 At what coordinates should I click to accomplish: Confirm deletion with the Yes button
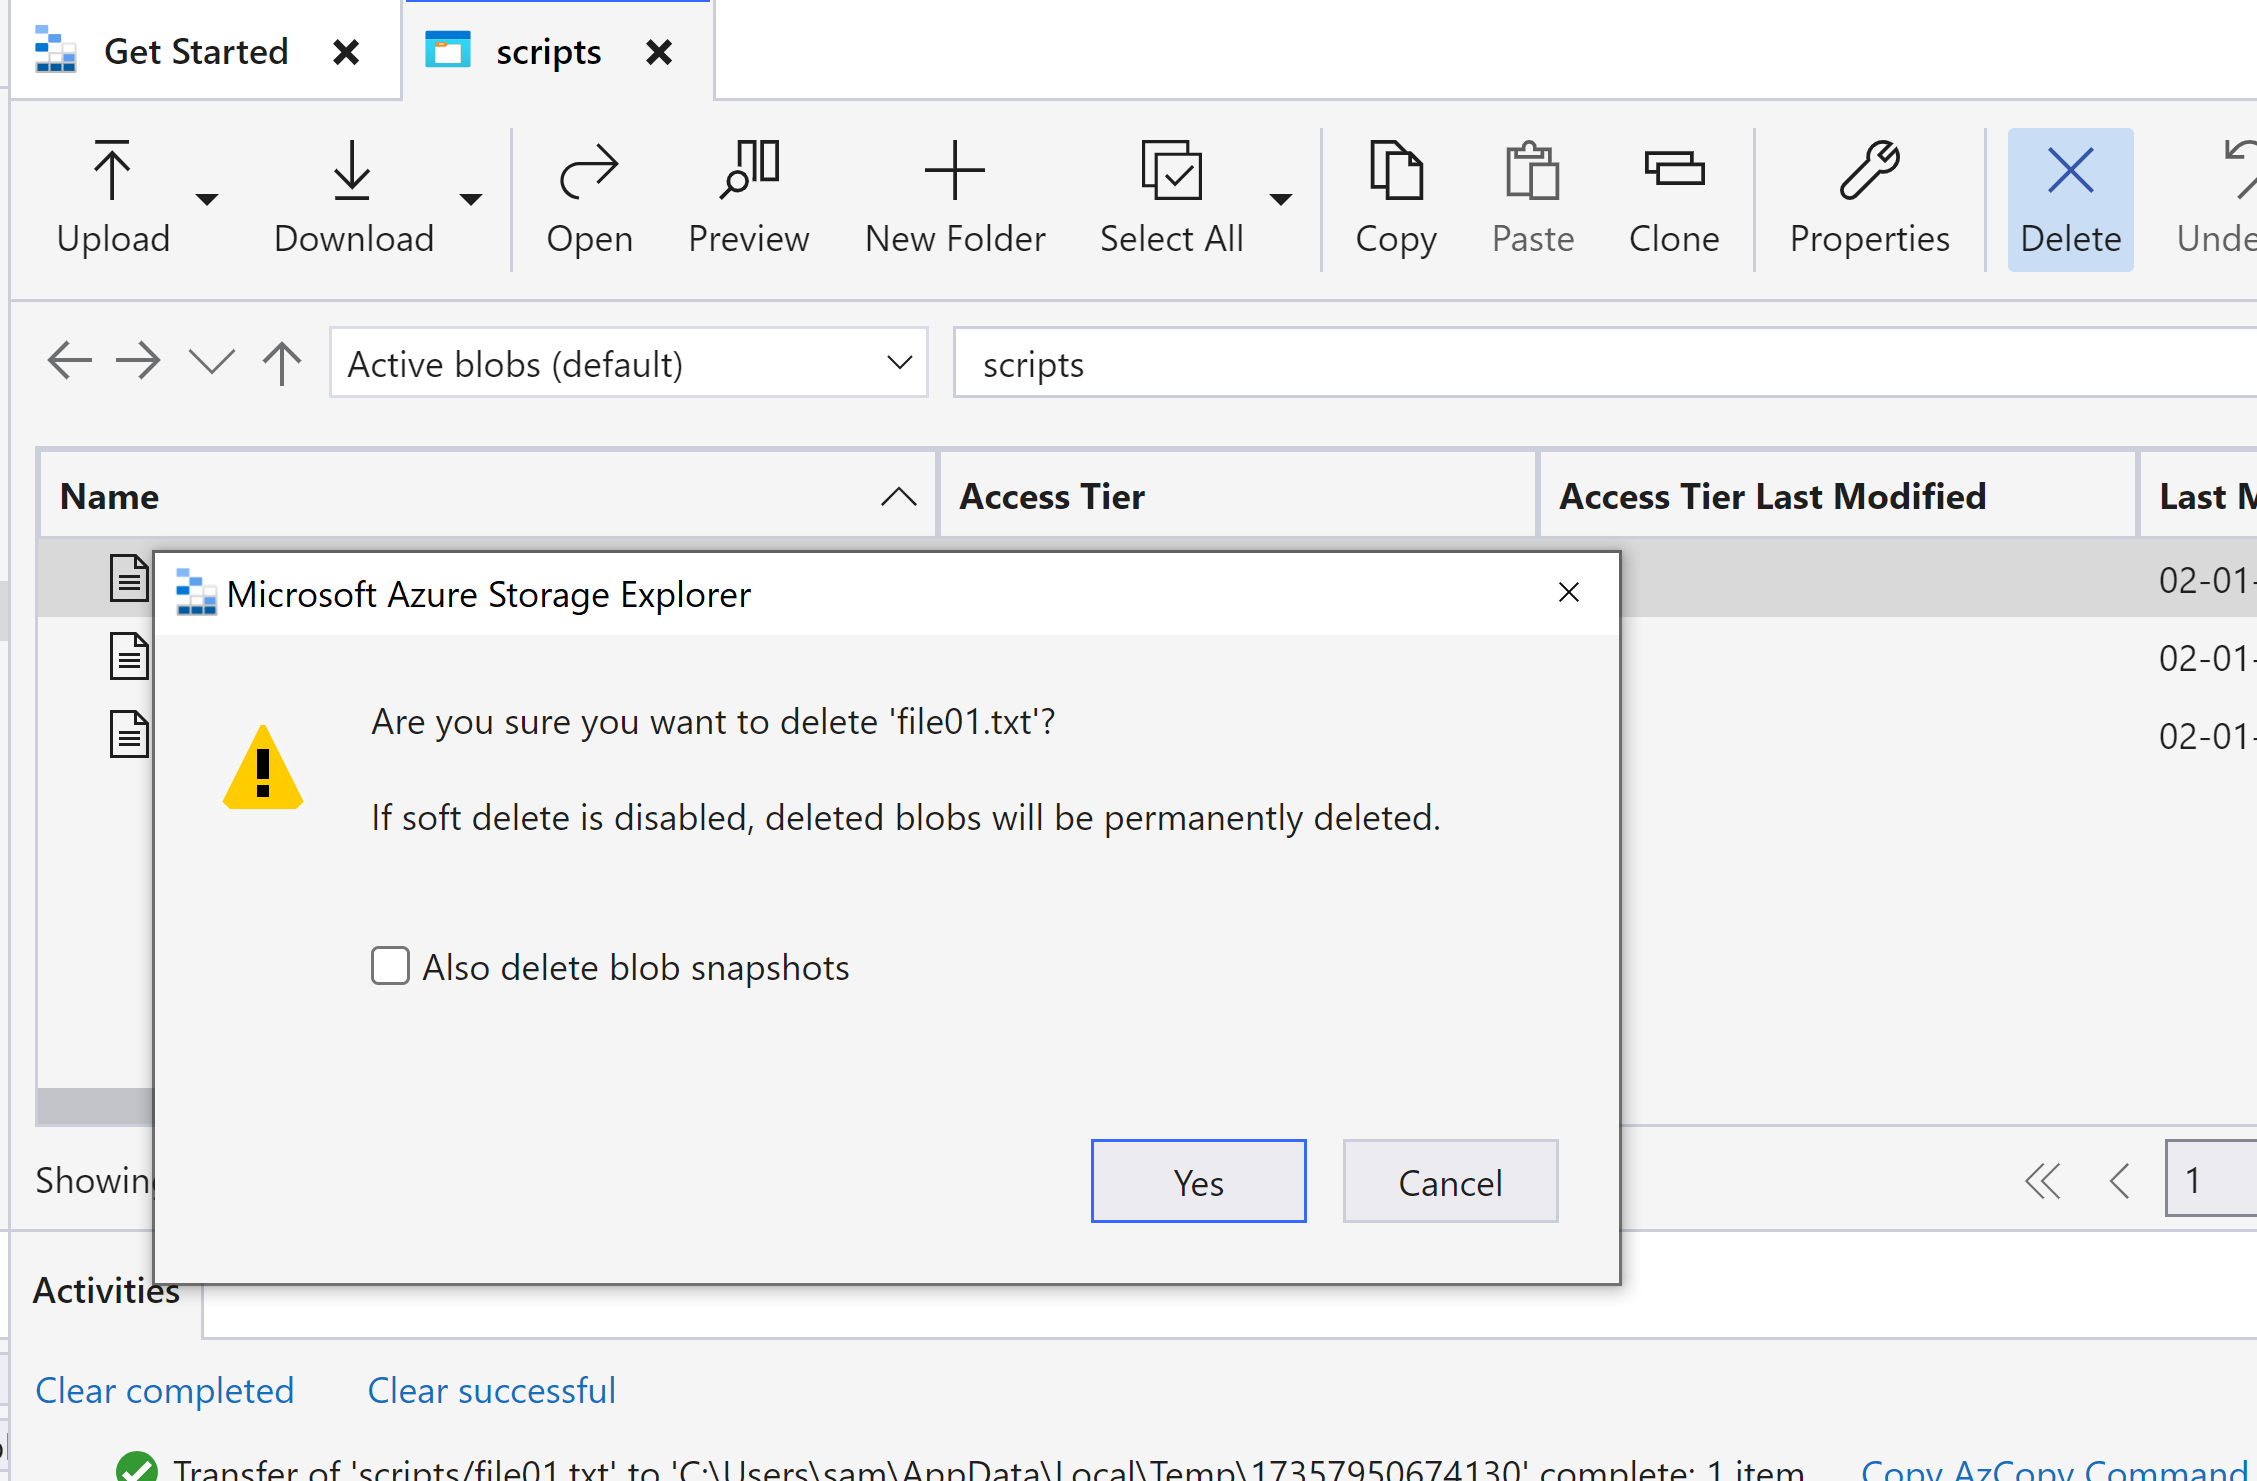click(1198, 1181)
